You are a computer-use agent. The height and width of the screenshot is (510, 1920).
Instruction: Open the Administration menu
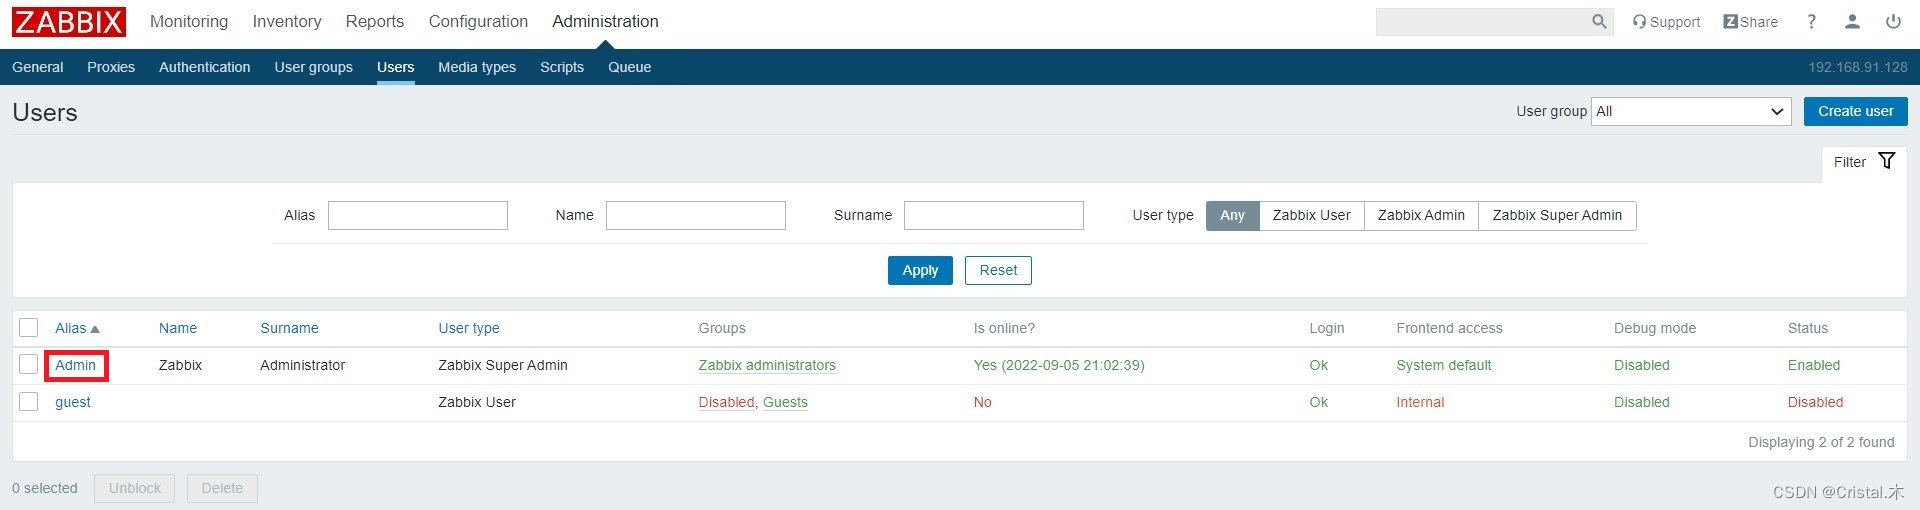click(x=605, y=21)
